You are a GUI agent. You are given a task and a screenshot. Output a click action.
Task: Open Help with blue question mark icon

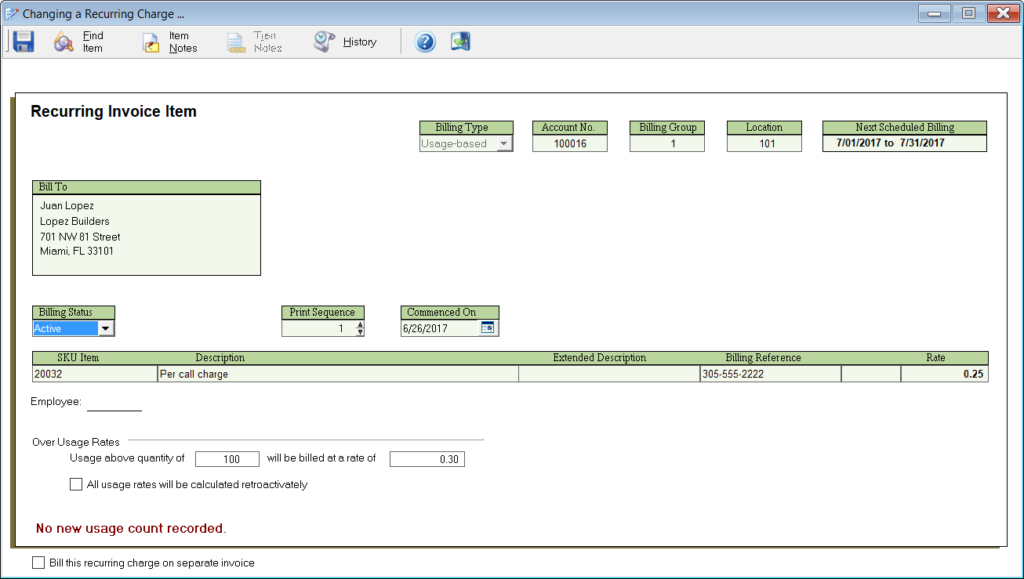[426, 42]
